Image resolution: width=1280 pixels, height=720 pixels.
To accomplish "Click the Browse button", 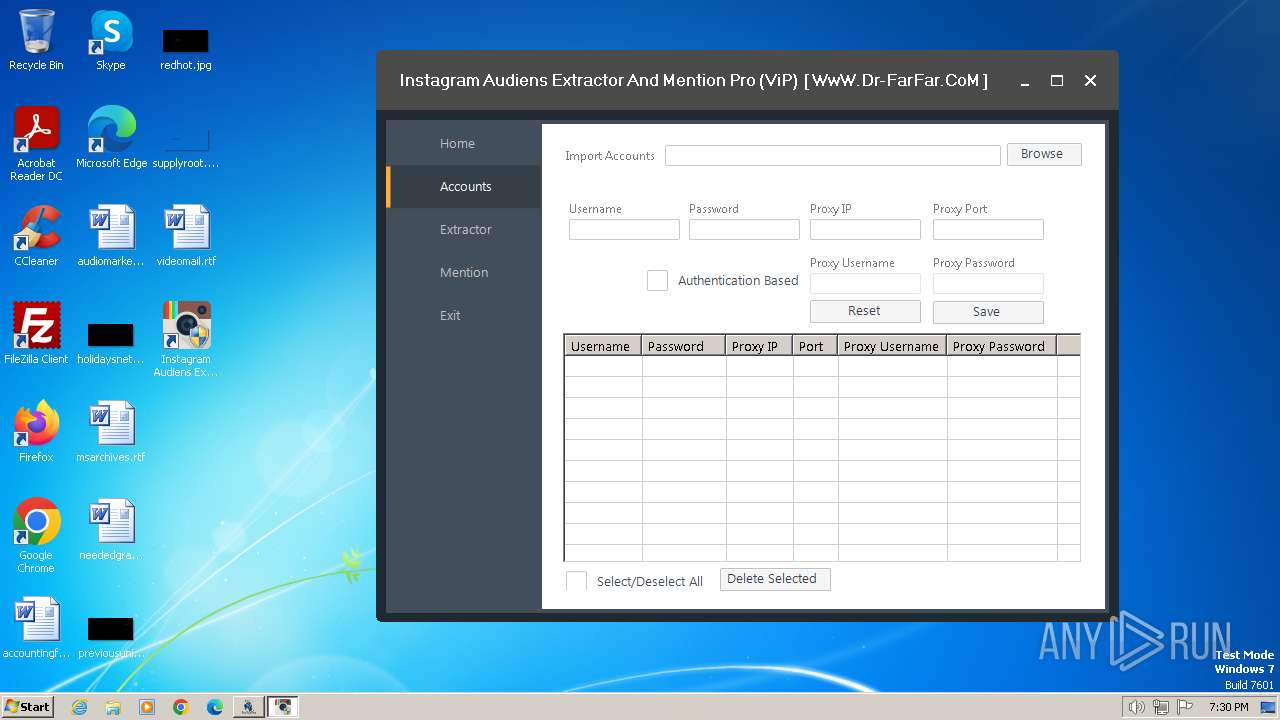I will 1043,154.
